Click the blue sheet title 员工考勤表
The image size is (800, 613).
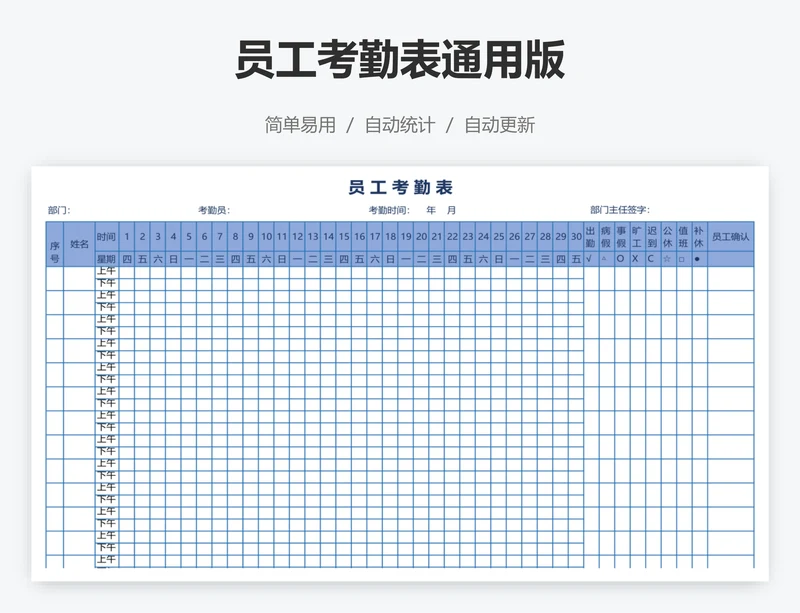point(401,187)
